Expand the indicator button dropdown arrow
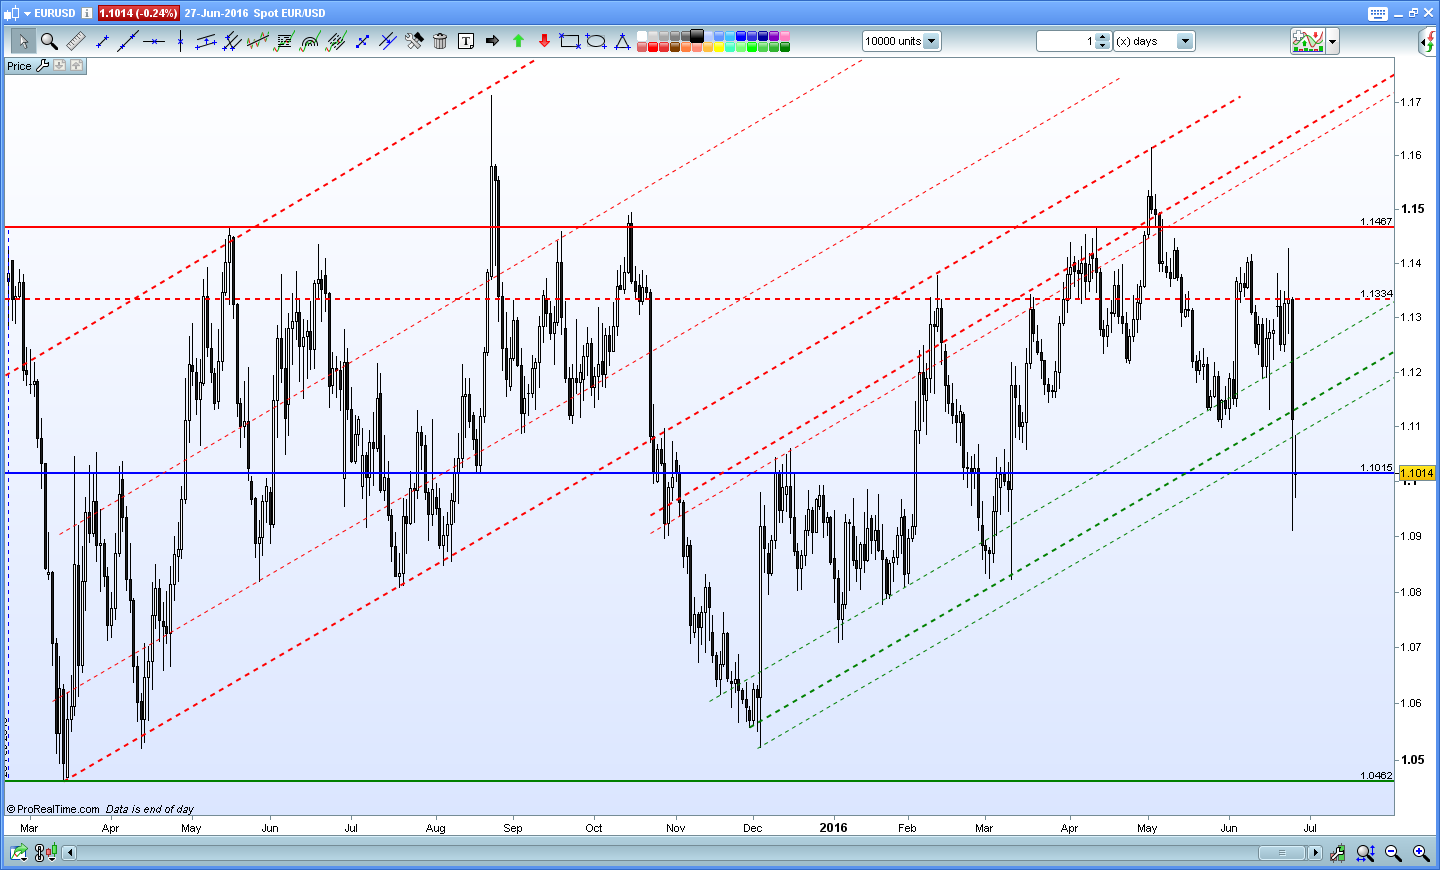 [1332, 41]
